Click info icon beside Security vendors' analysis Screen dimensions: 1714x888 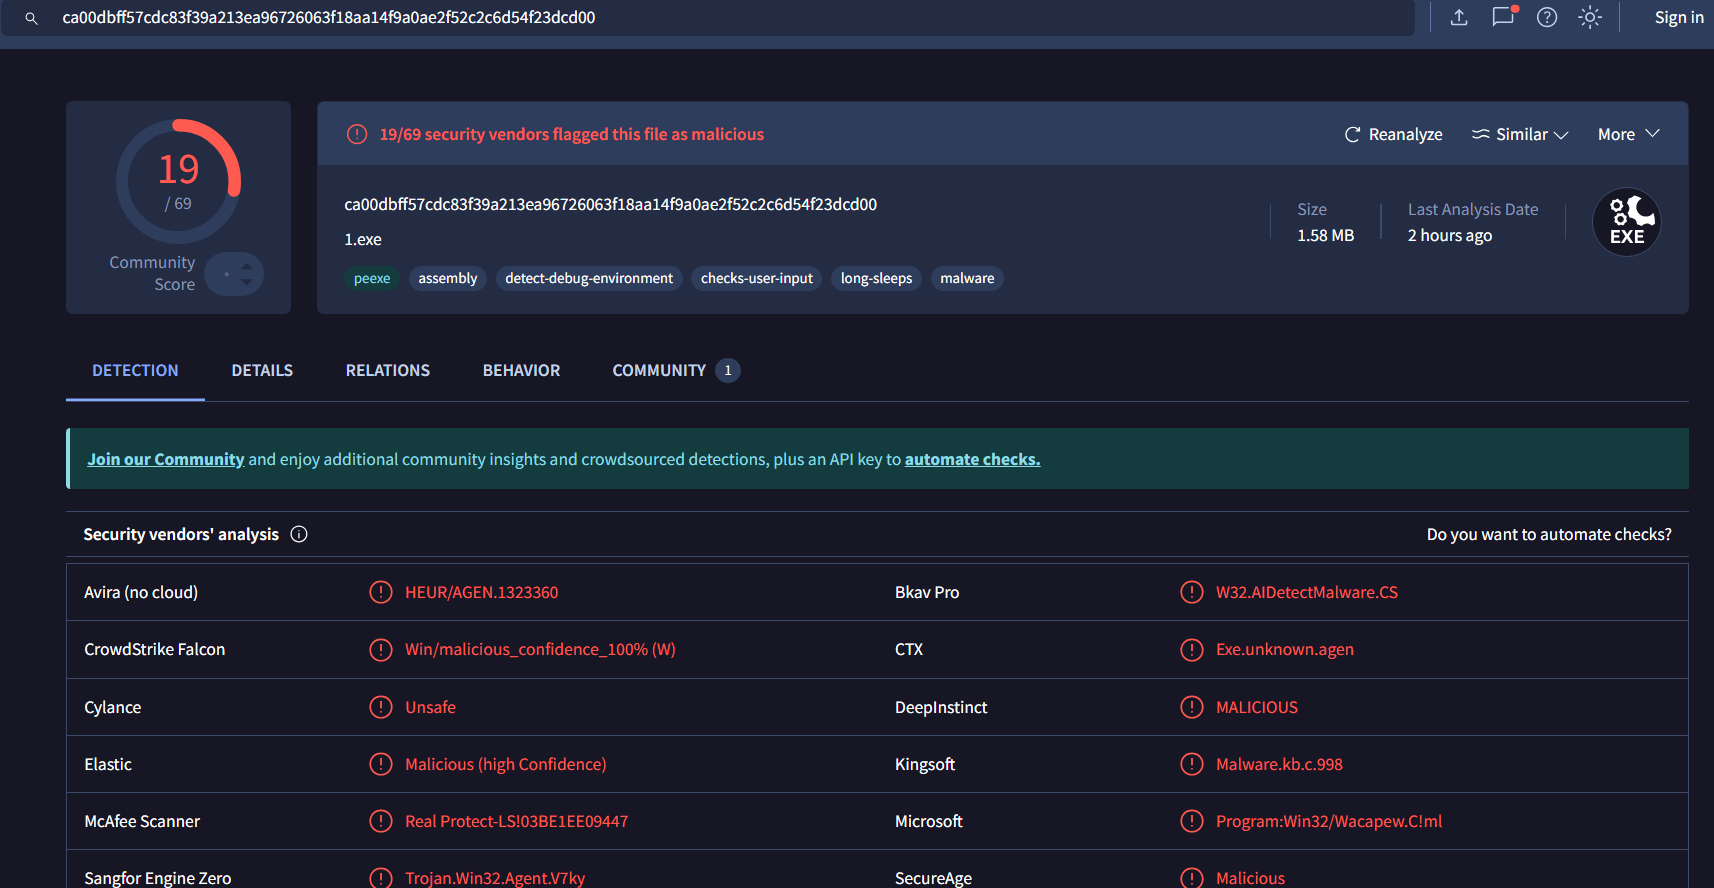point(299,534)
